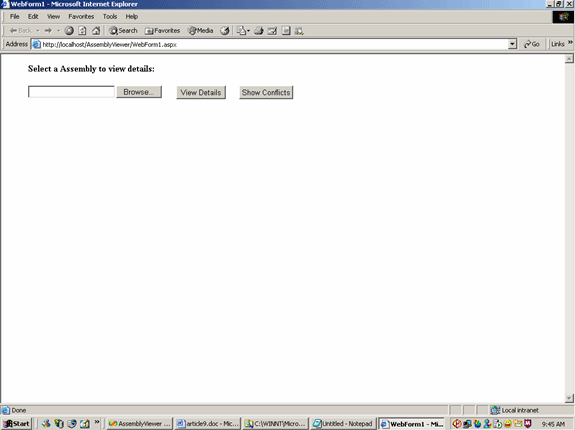Image resolution: width=575 pixels, height=430 pixels.
Task: Open the Search pane
Action: coord(123,31)
